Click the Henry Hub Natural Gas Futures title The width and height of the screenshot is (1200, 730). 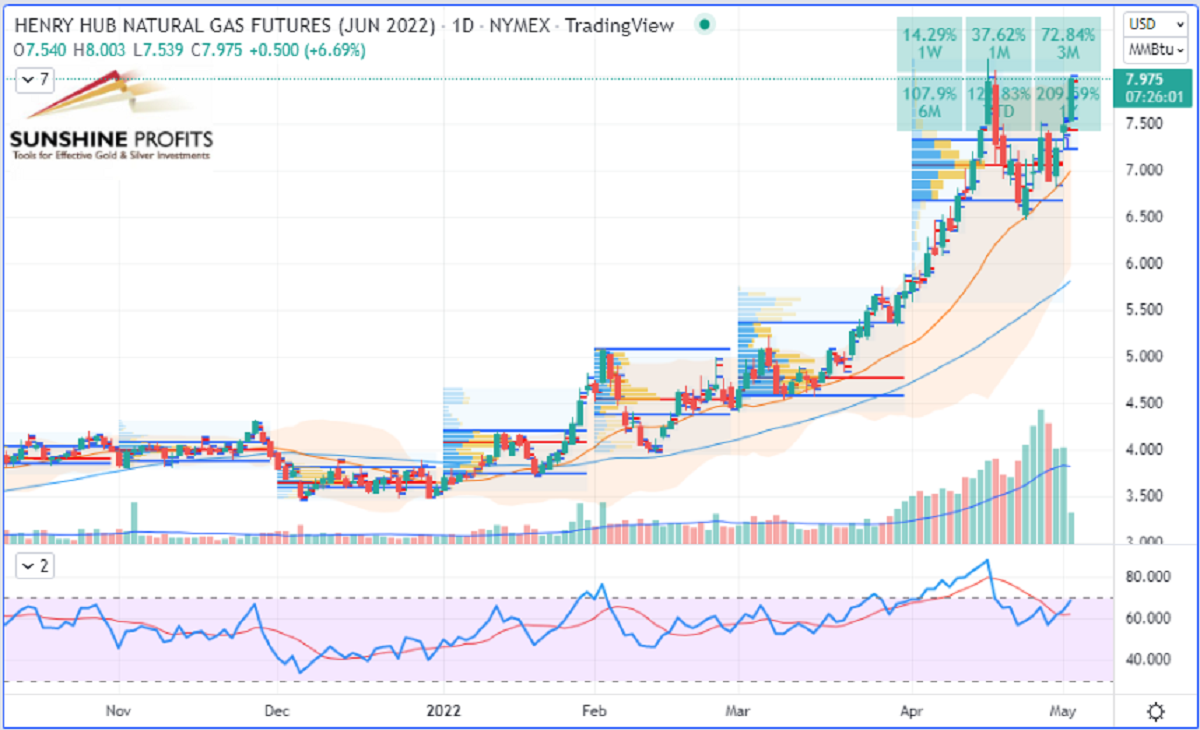(x=220, y=26)
